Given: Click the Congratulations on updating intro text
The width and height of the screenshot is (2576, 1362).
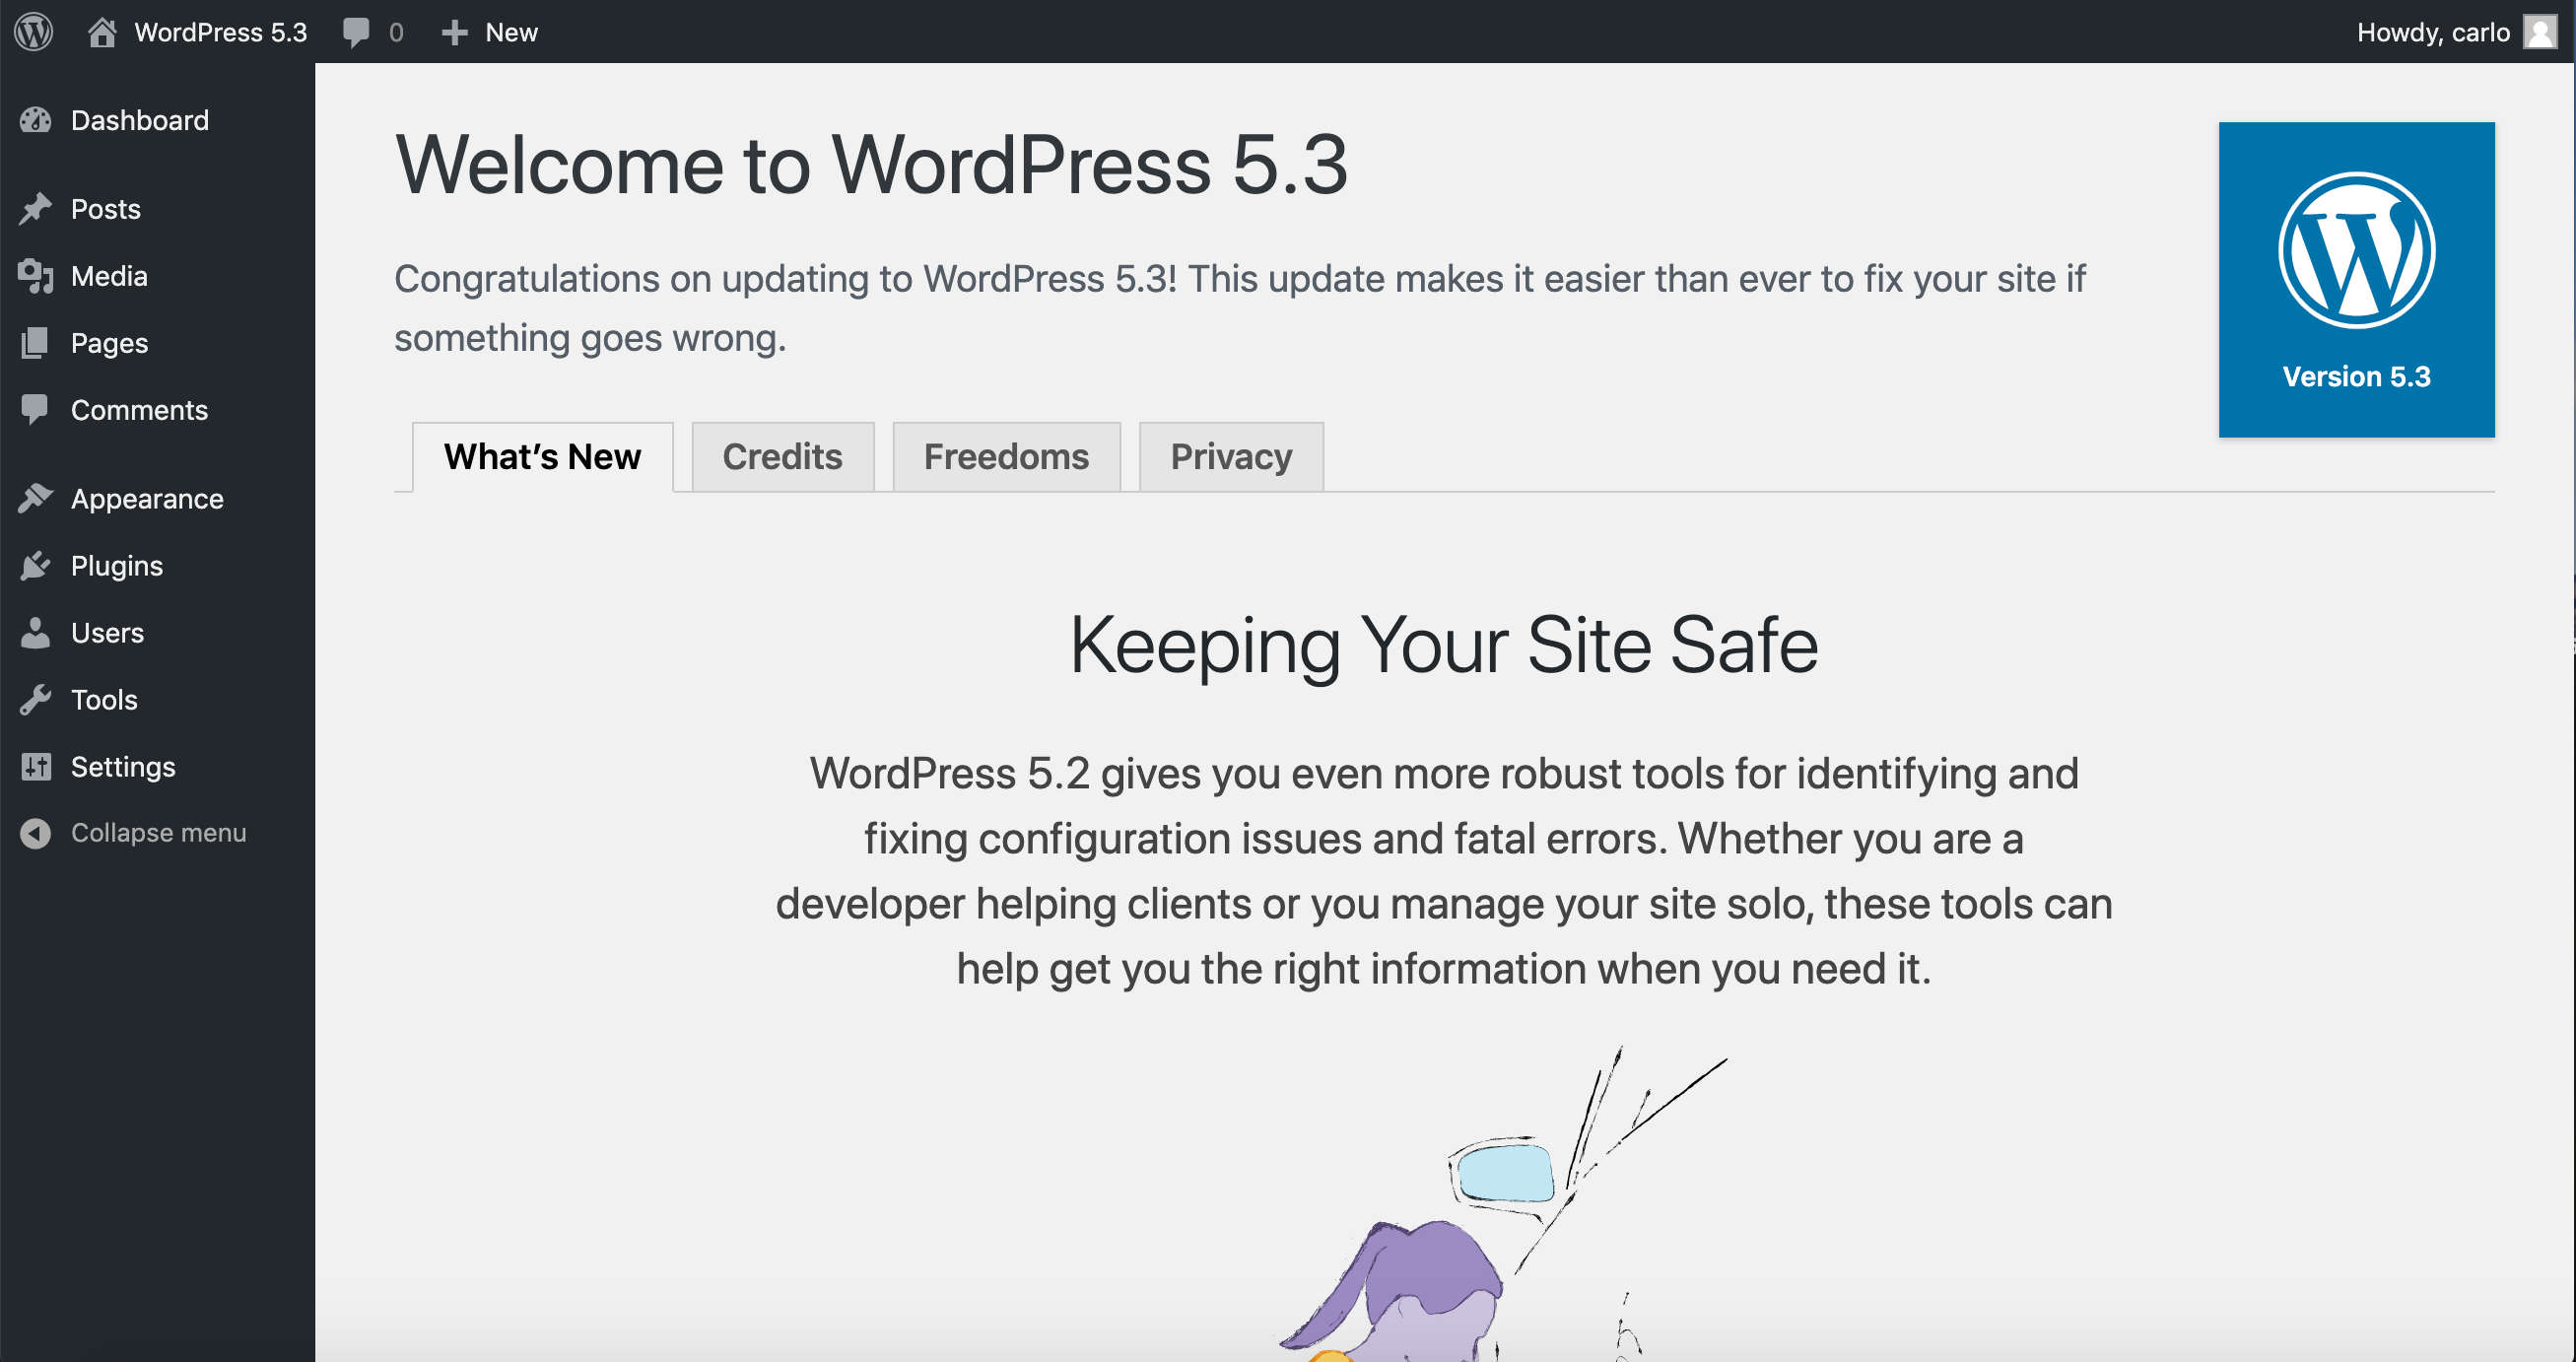Looking at the screenshot, I should 1240,308.
